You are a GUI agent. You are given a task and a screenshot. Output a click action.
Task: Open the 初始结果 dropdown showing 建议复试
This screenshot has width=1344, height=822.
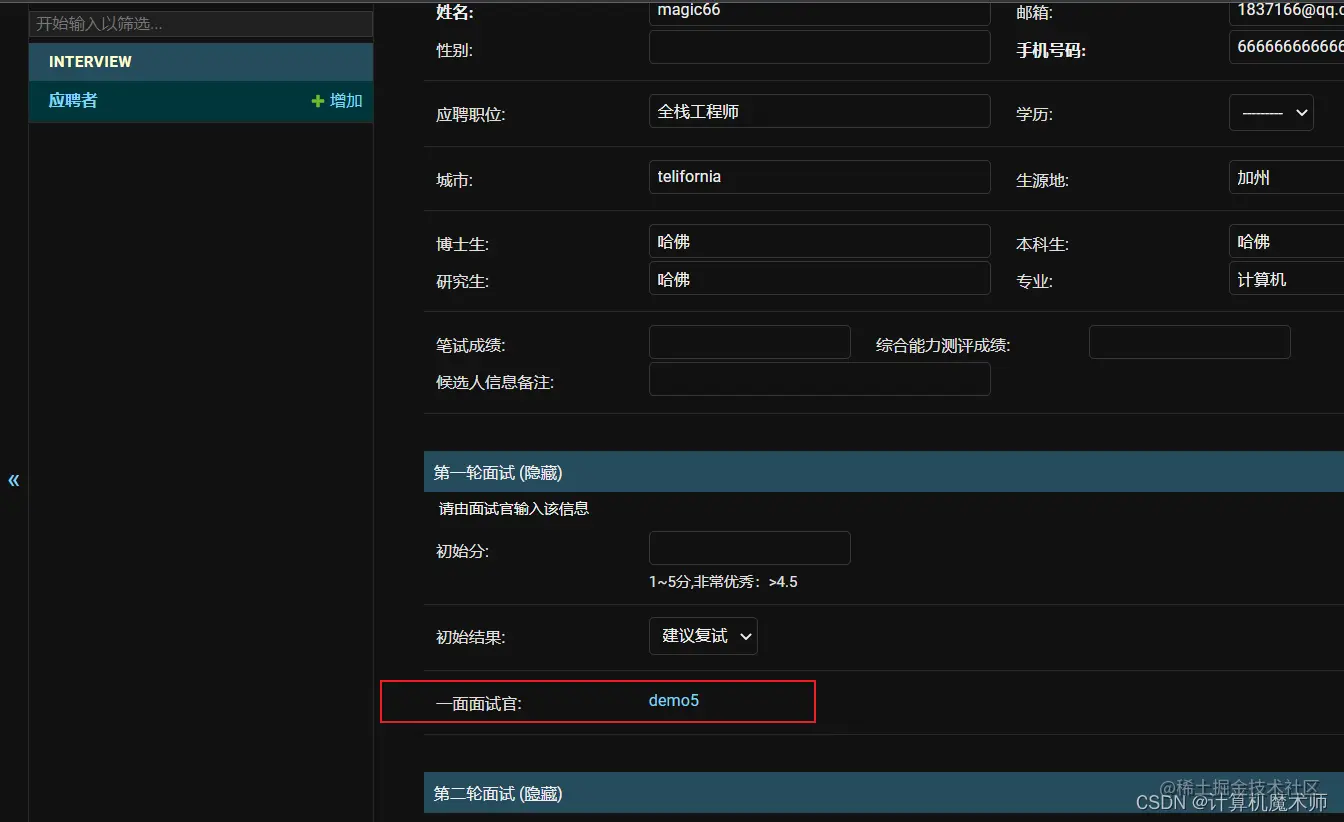[703, 635]
